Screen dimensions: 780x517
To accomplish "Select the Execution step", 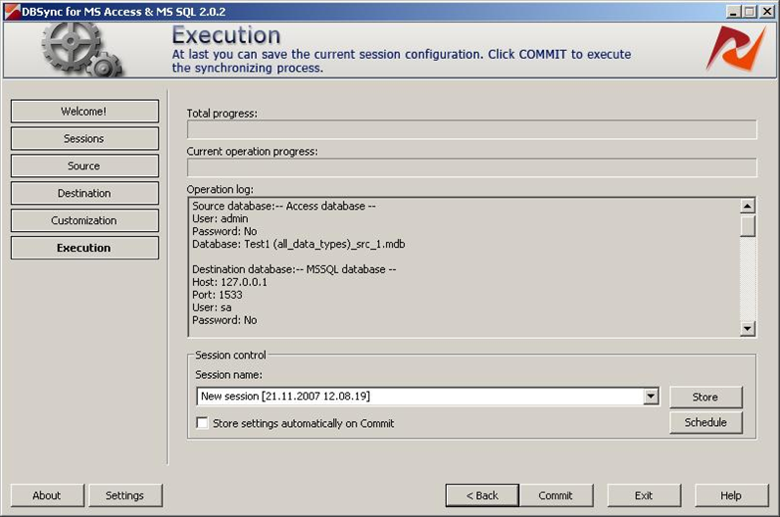I will pyautogui.click(x=85, y=248).
